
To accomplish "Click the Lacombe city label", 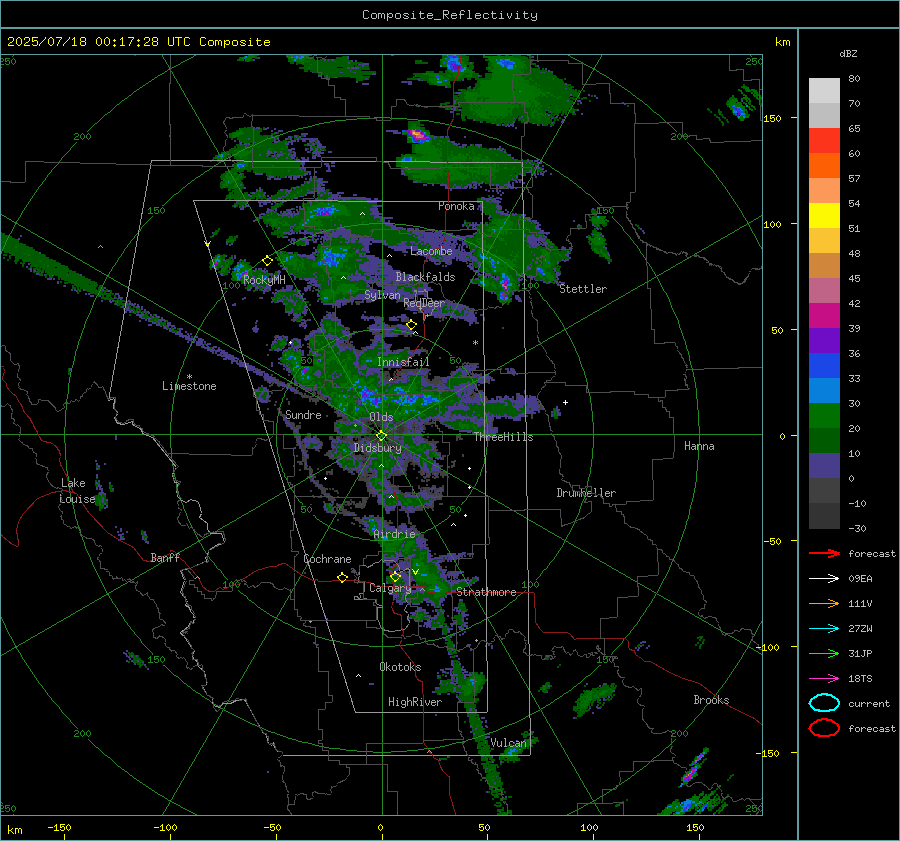I will pos(431,251).
